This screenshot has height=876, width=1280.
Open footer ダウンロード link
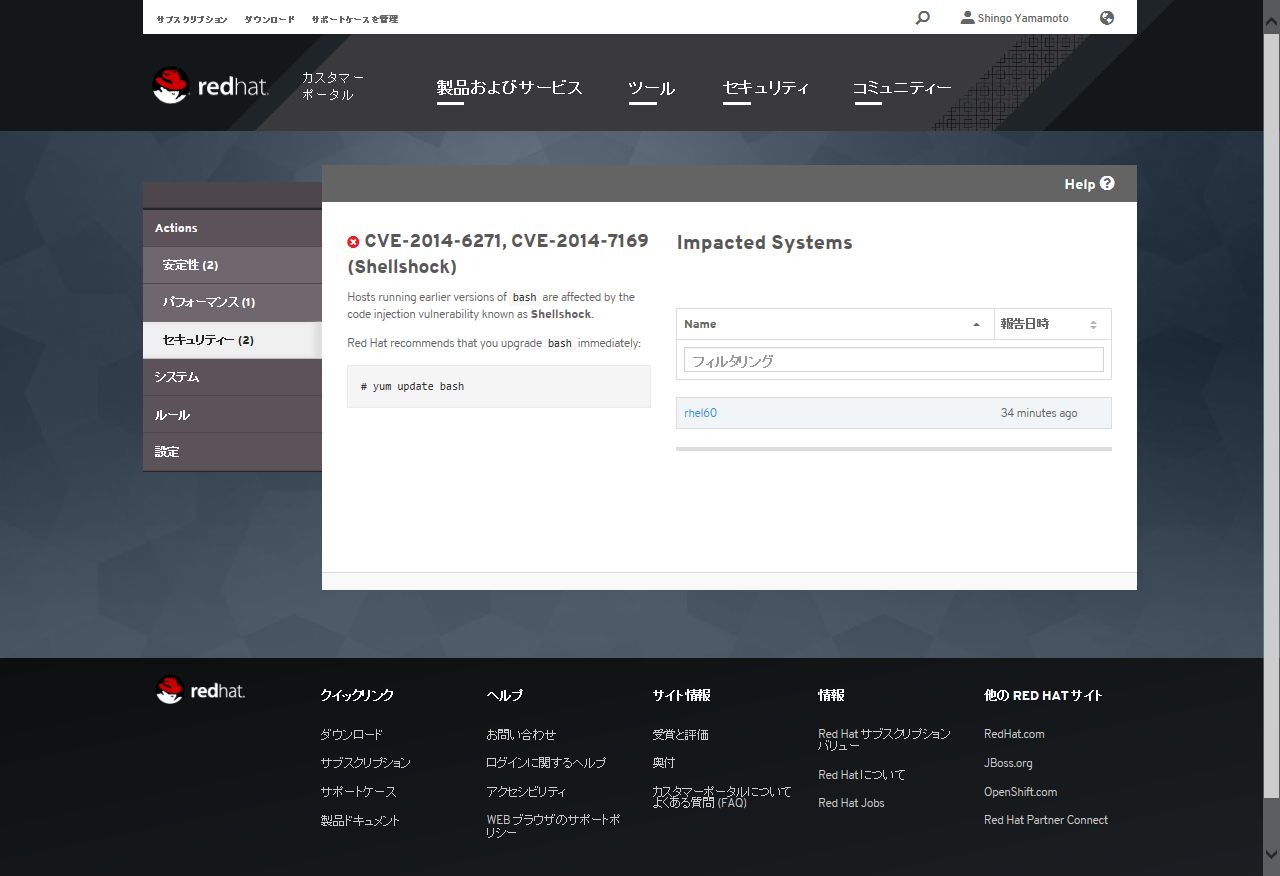point(351,734)
